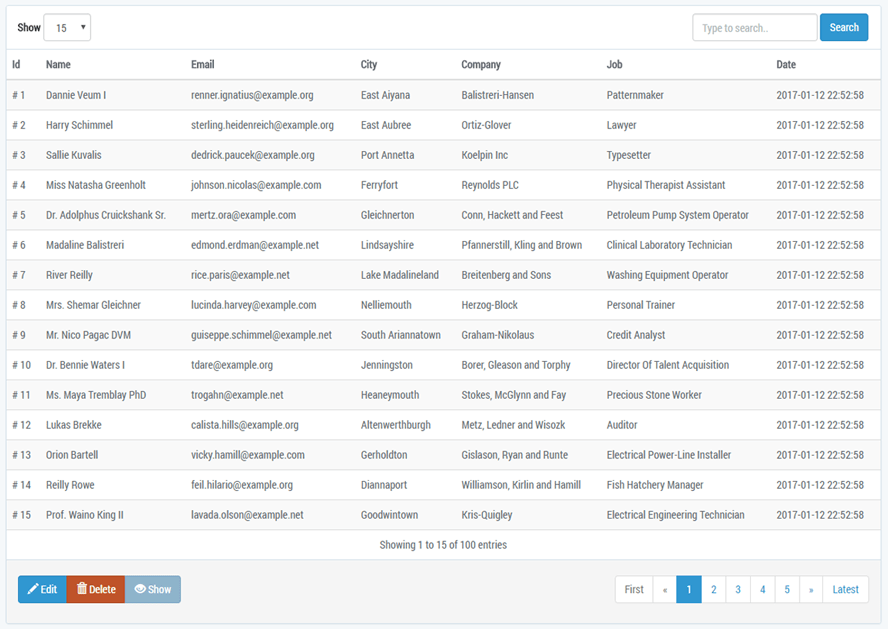Click the Delete button with trash icon
Viewport: 888px width, 629px height.
point(96,589)
